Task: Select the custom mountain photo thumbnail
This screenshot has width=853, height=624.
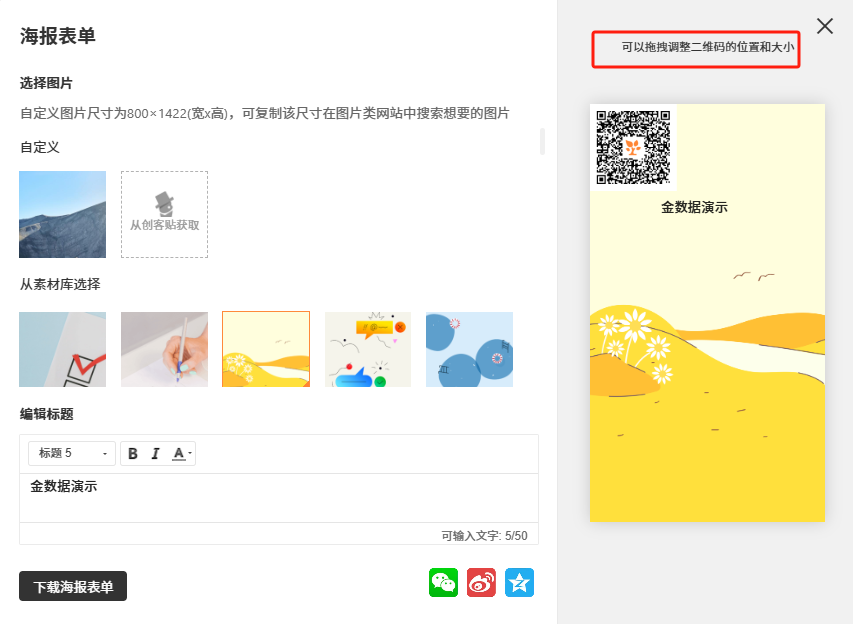Action: click(x=63, y=214)
